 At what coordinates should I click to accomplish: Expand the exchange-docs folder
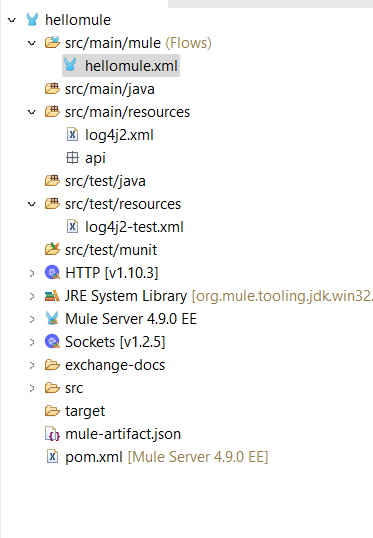click(32, 365)
